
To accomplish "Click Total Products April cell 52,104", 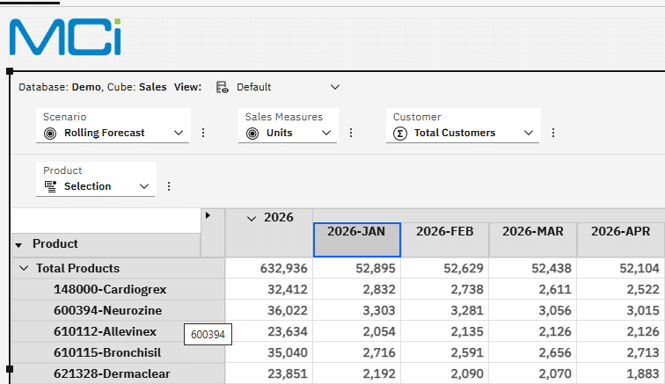I will click(x=621, y=268).
